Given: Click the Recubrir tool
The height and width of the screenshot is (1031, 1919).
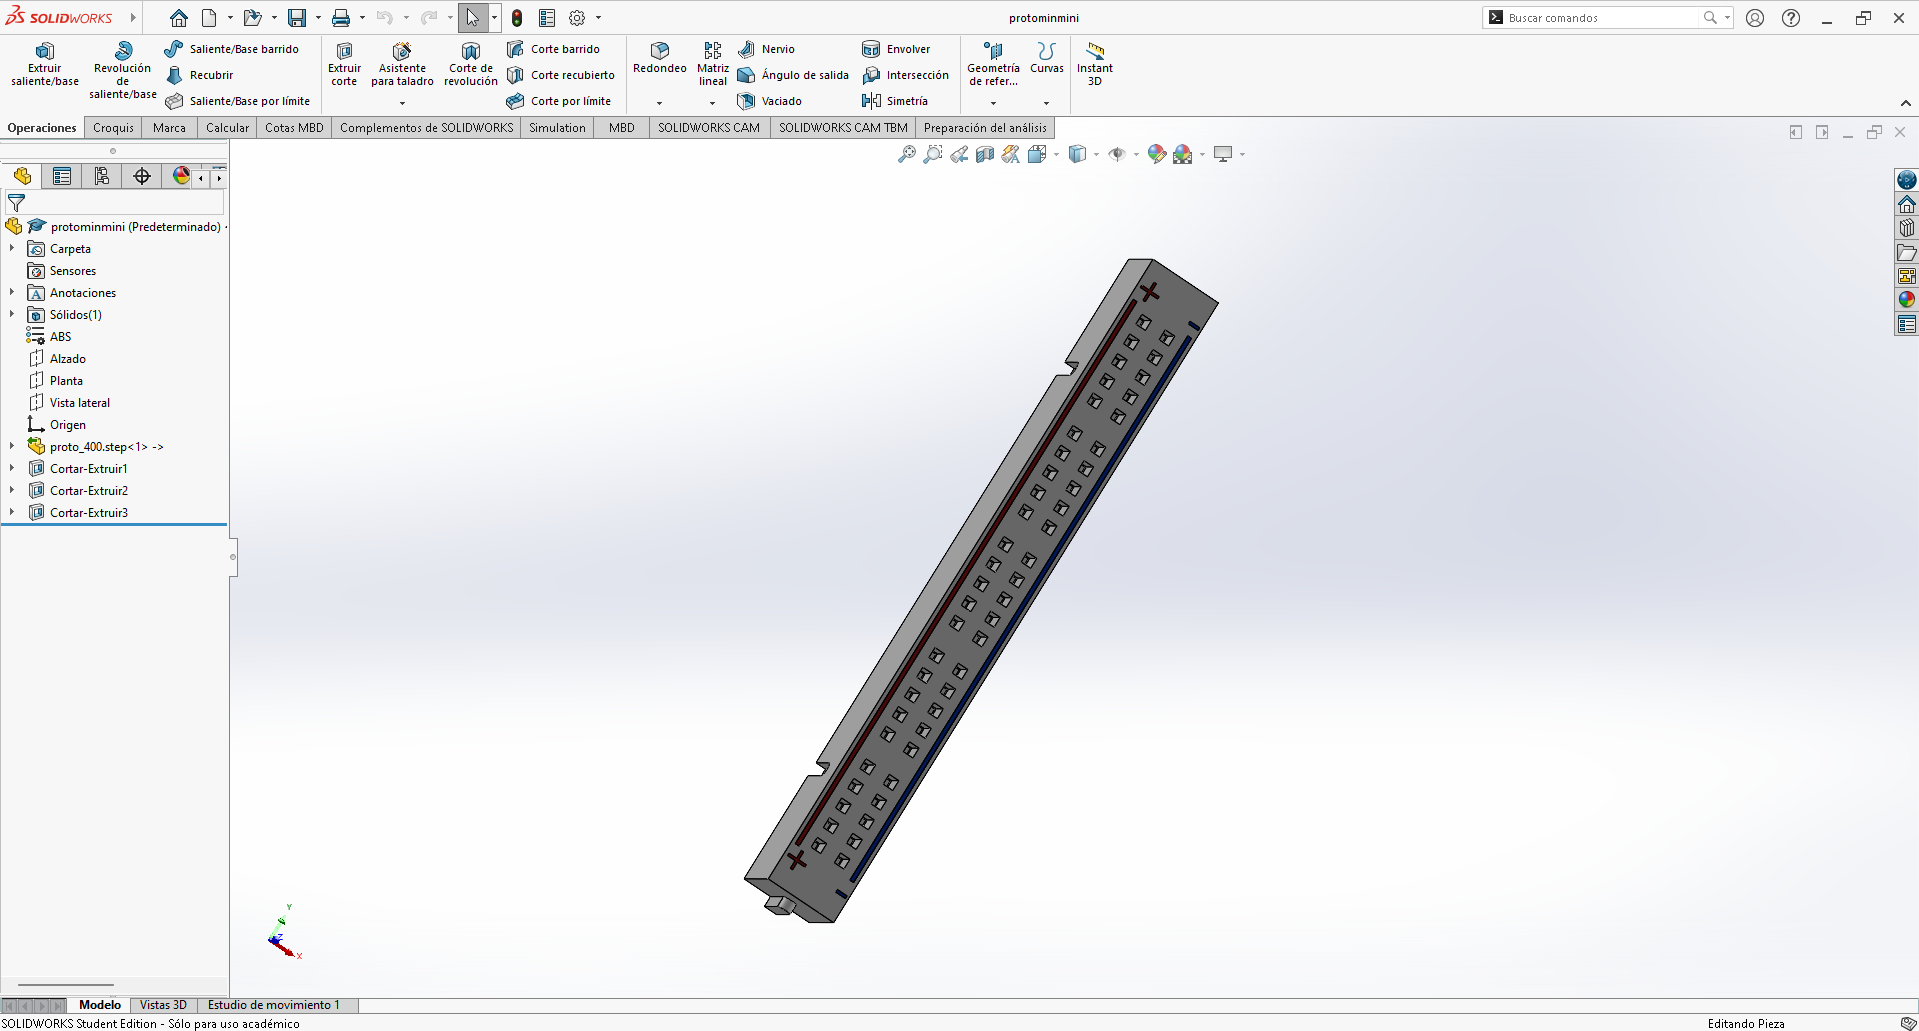Looking at the screenshot, I should [x=200, y=75].
